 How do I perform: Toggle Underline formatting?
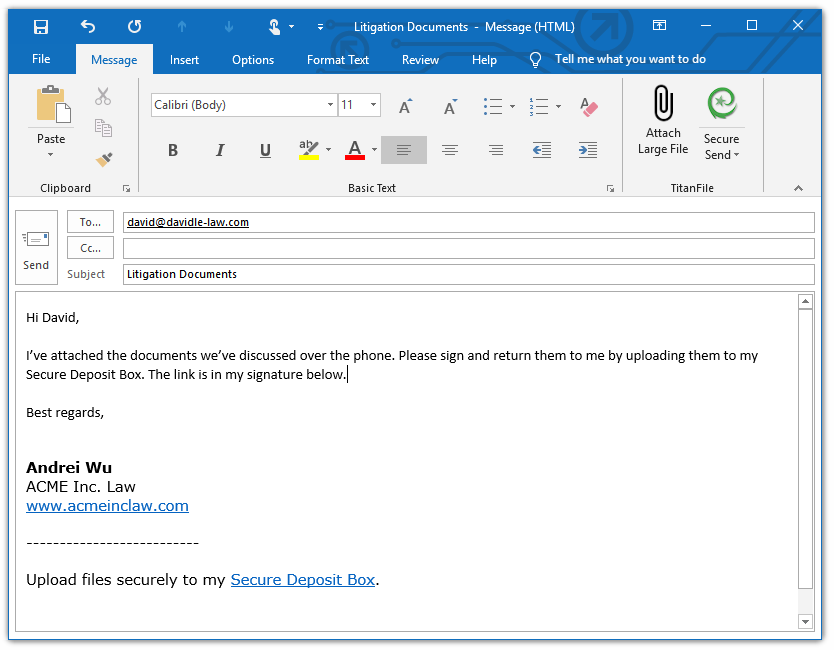coord(265,150)
